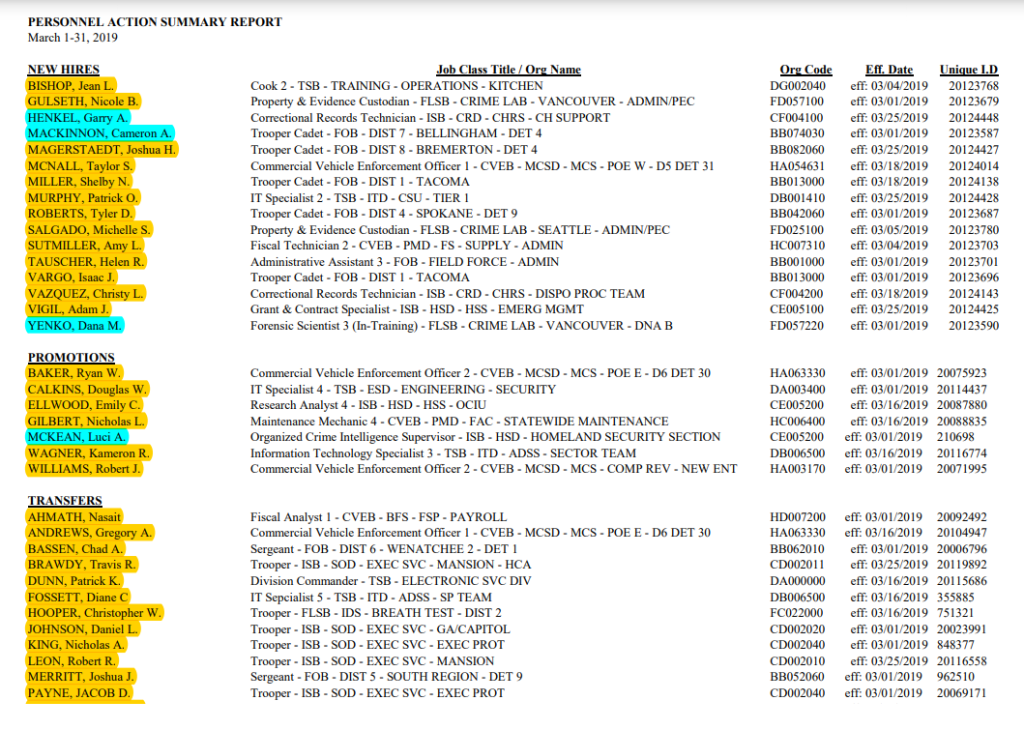Screen dimensions: 1024x730
Task: Click the March 1-31, 2019 date line
Action: tap(73, 37)
